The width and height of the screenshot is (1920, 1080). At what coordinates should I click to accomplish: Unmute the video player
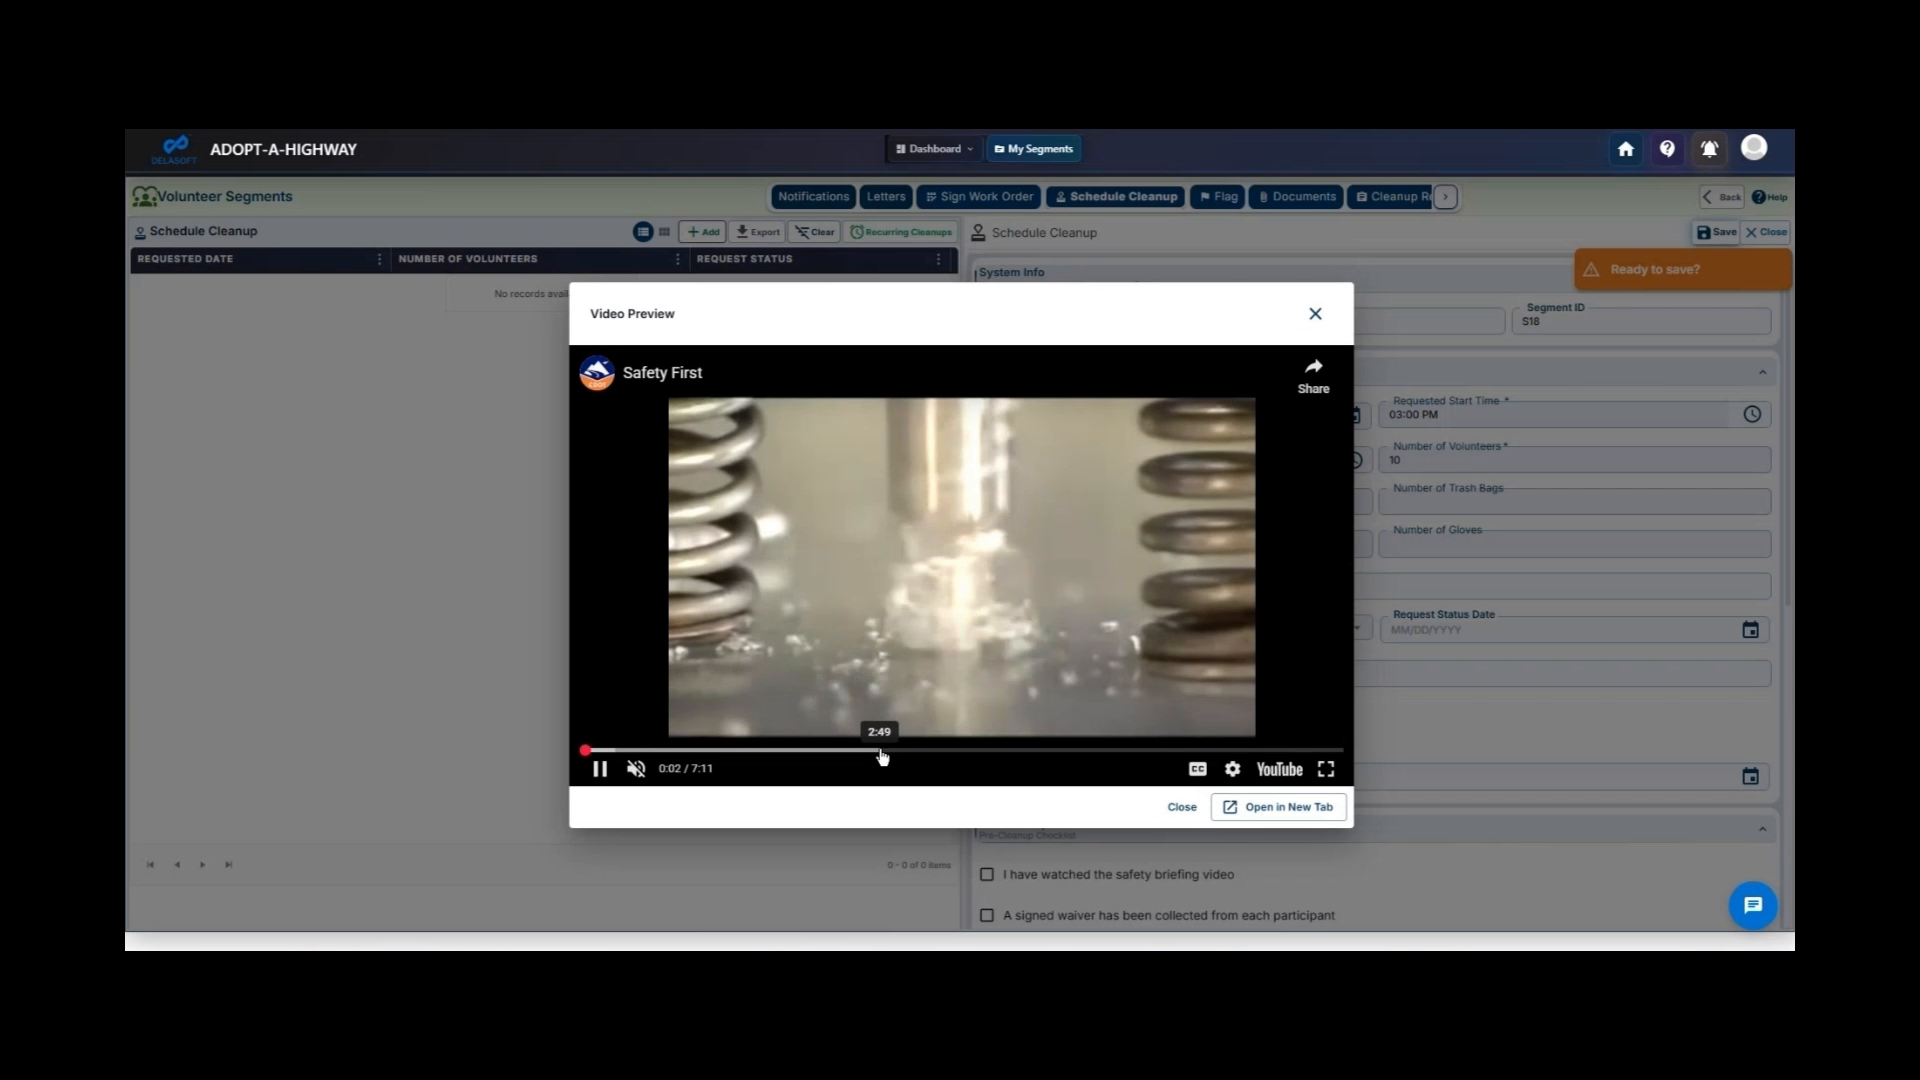tap(636, 768)
